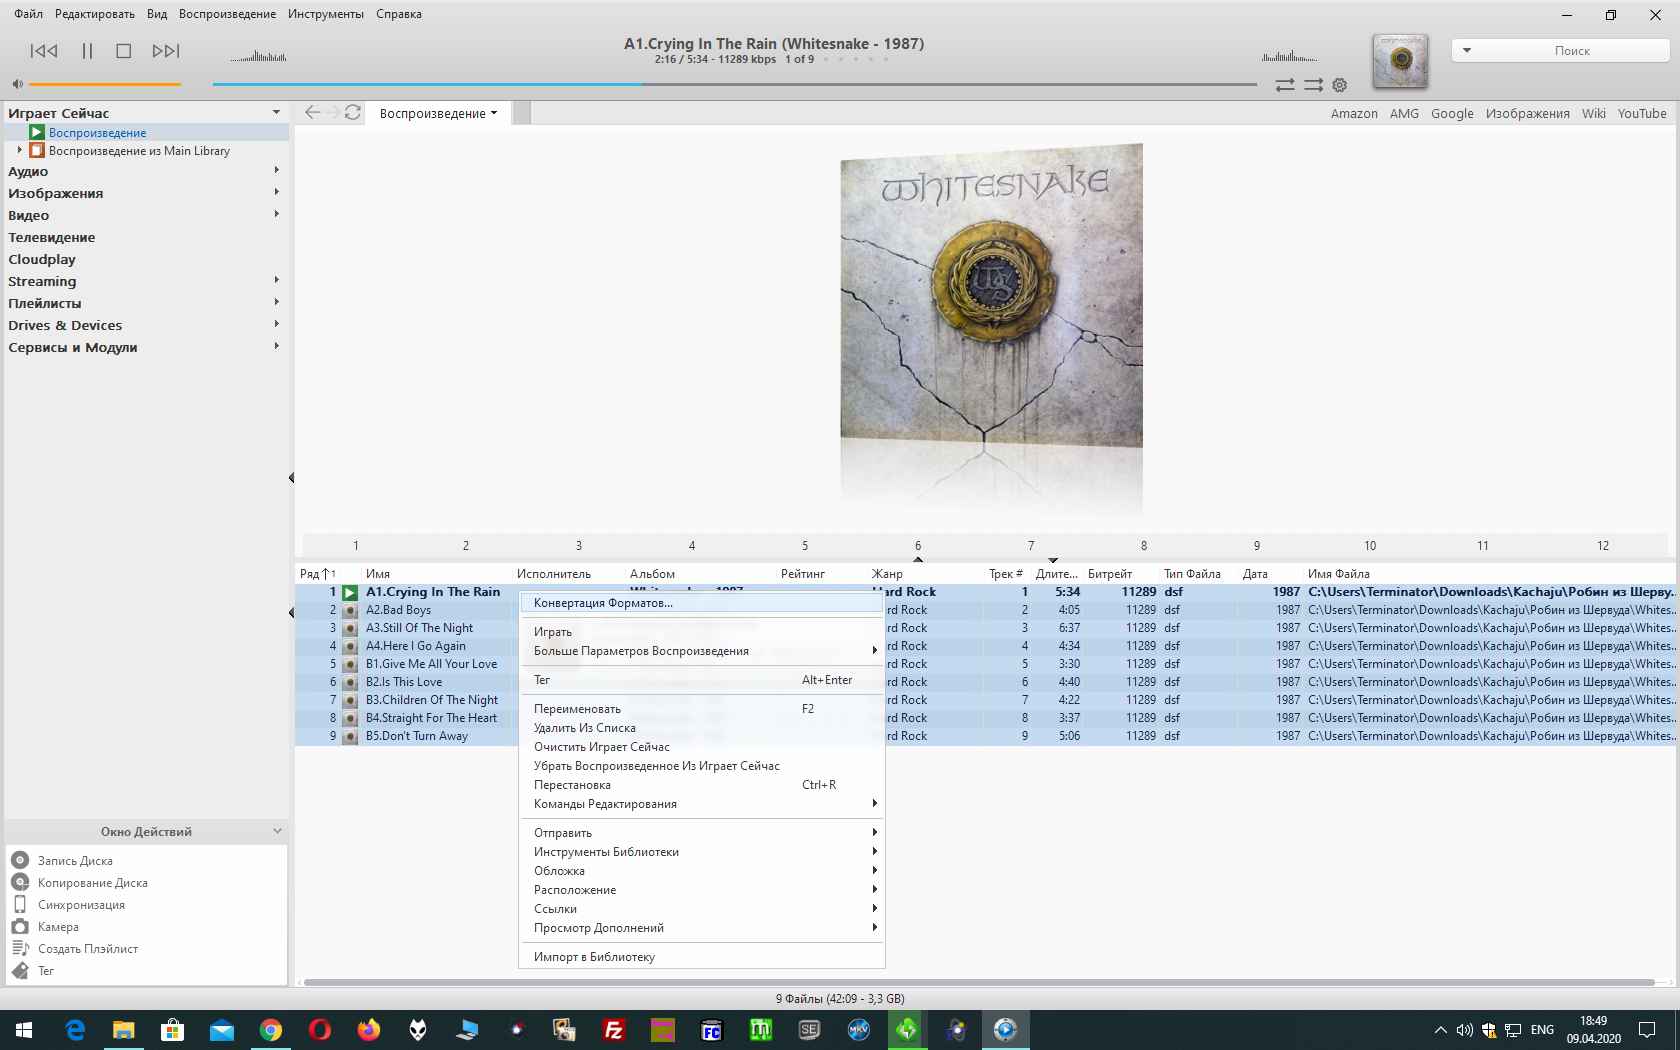
Task: Select Cloudplay in the sidebar
Action: tap(42, 259)
